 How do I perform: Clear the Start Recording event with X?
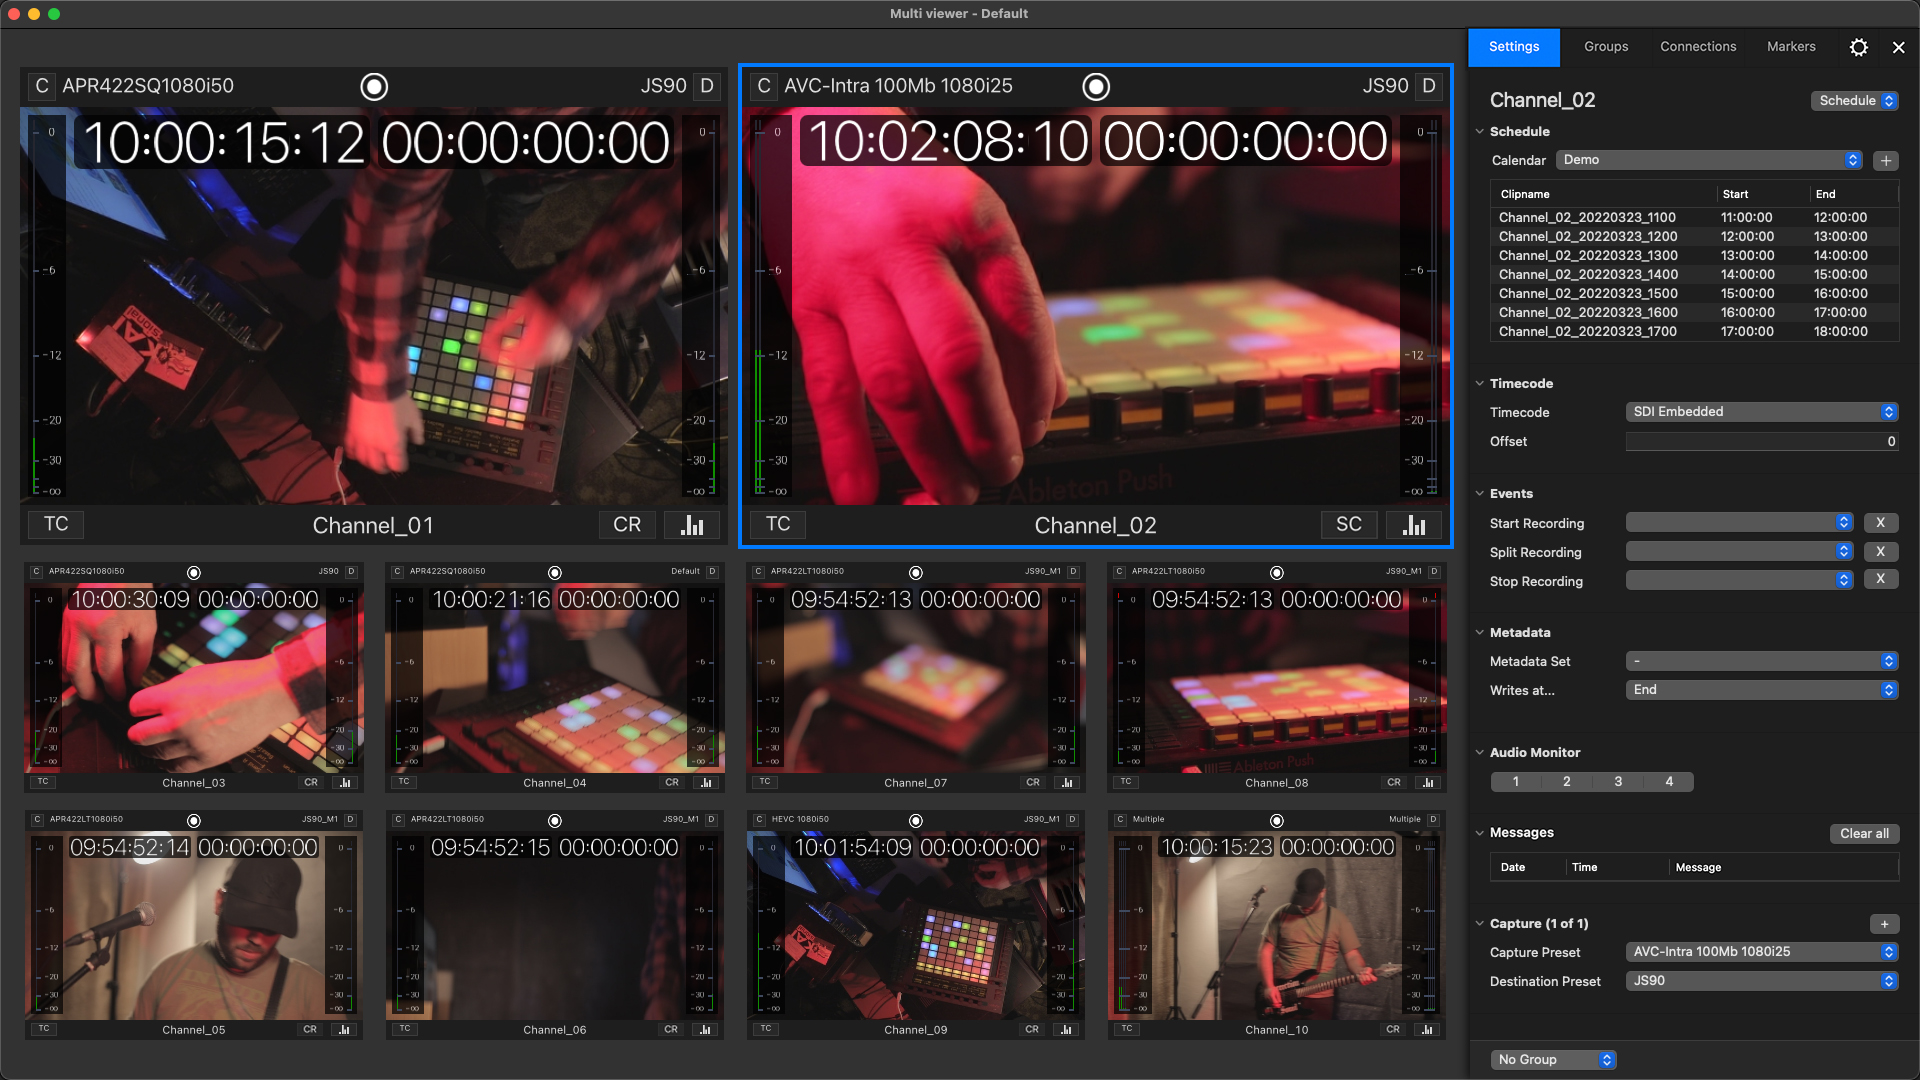point(1880,523)
